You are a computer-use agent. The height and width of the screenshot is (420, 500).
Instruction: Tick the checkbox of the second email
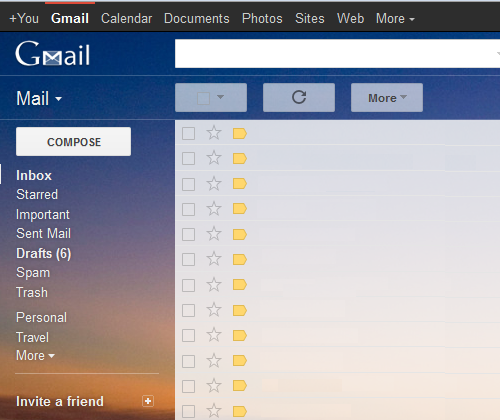(188, 159)
